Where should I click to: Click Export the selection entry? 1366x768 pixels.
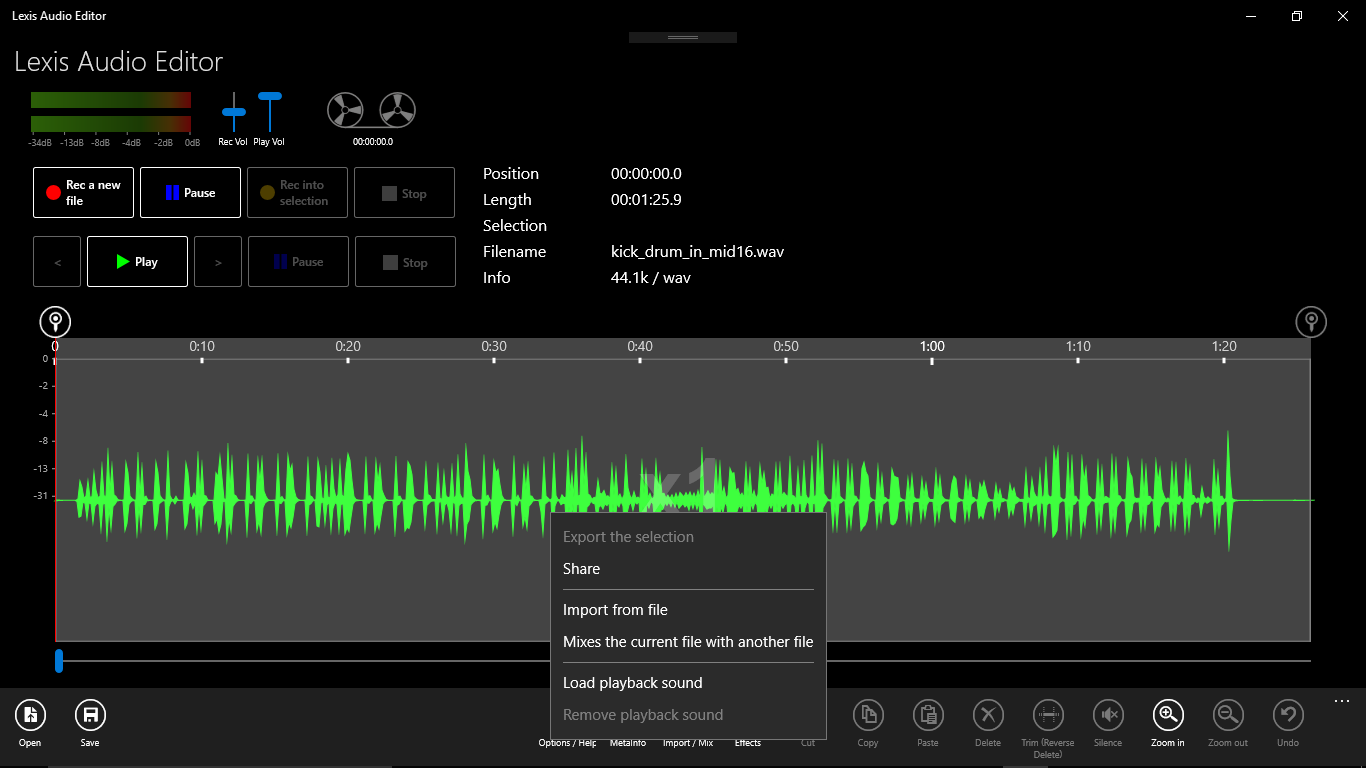pyautogui.click(x=688, y=537)
